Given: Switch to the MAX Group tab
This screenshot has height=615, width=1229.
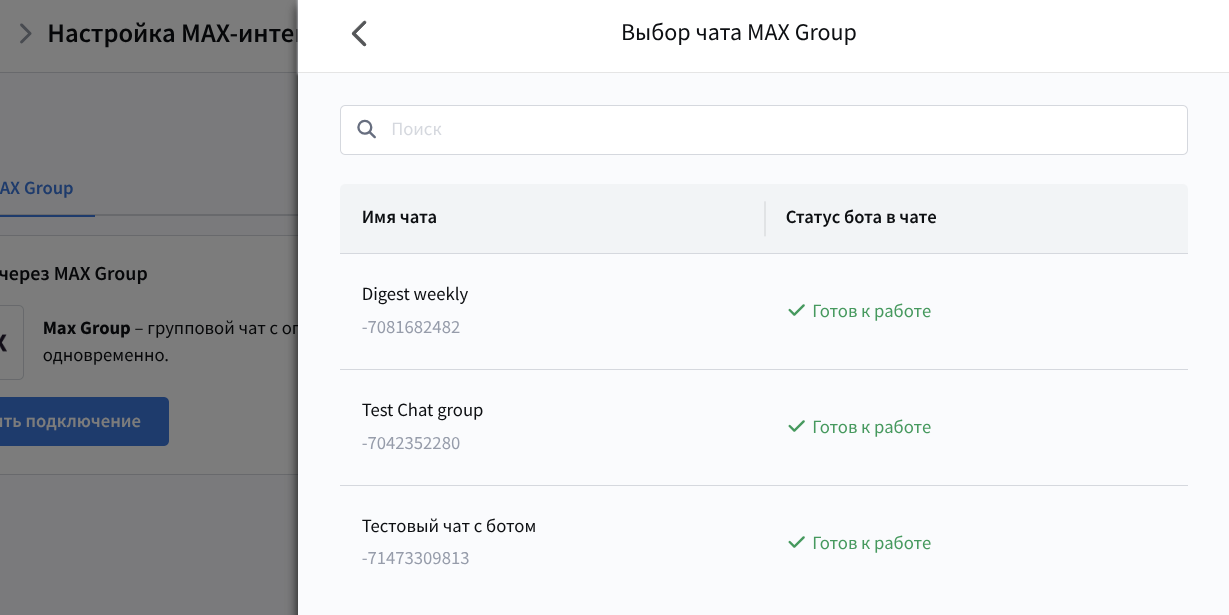Looking at the screenshot, I should 37,188.
